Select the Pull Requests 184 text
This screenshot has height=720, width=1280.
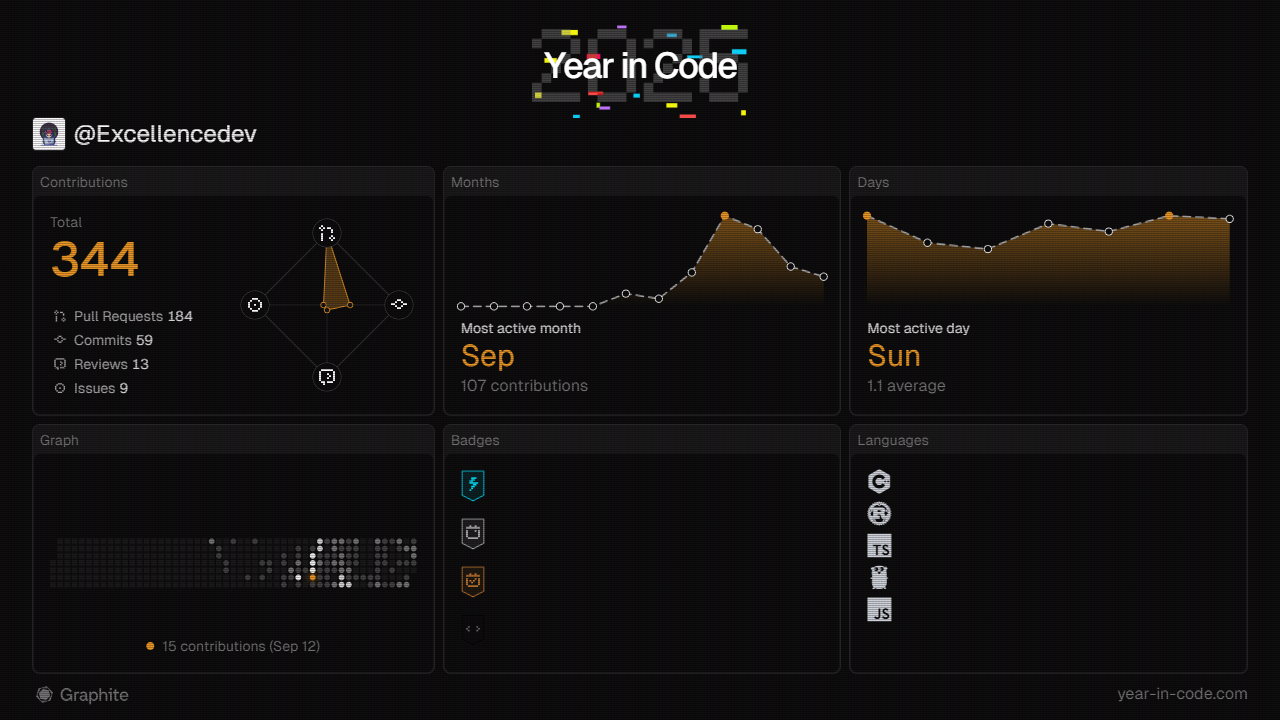coord(133,316)
